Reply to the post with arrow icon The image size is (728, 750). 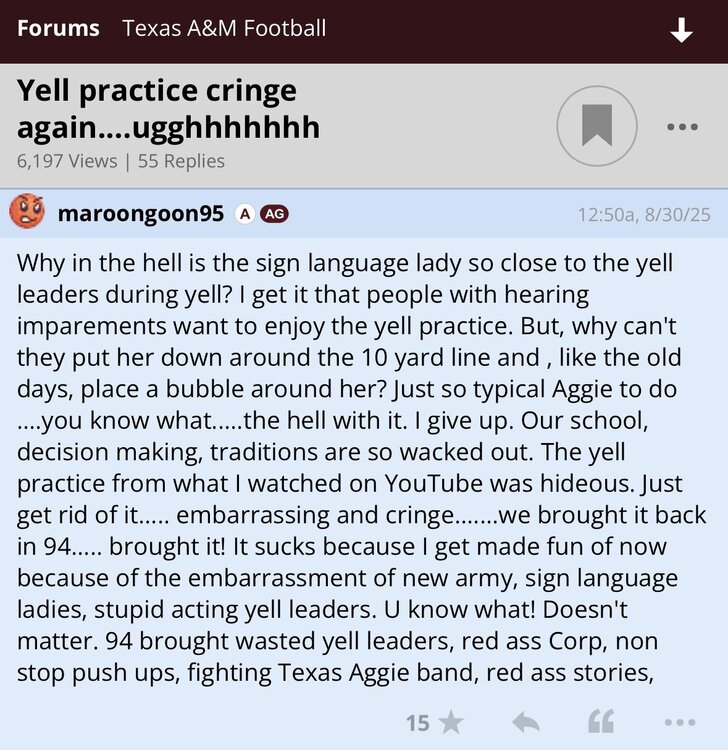525,722
